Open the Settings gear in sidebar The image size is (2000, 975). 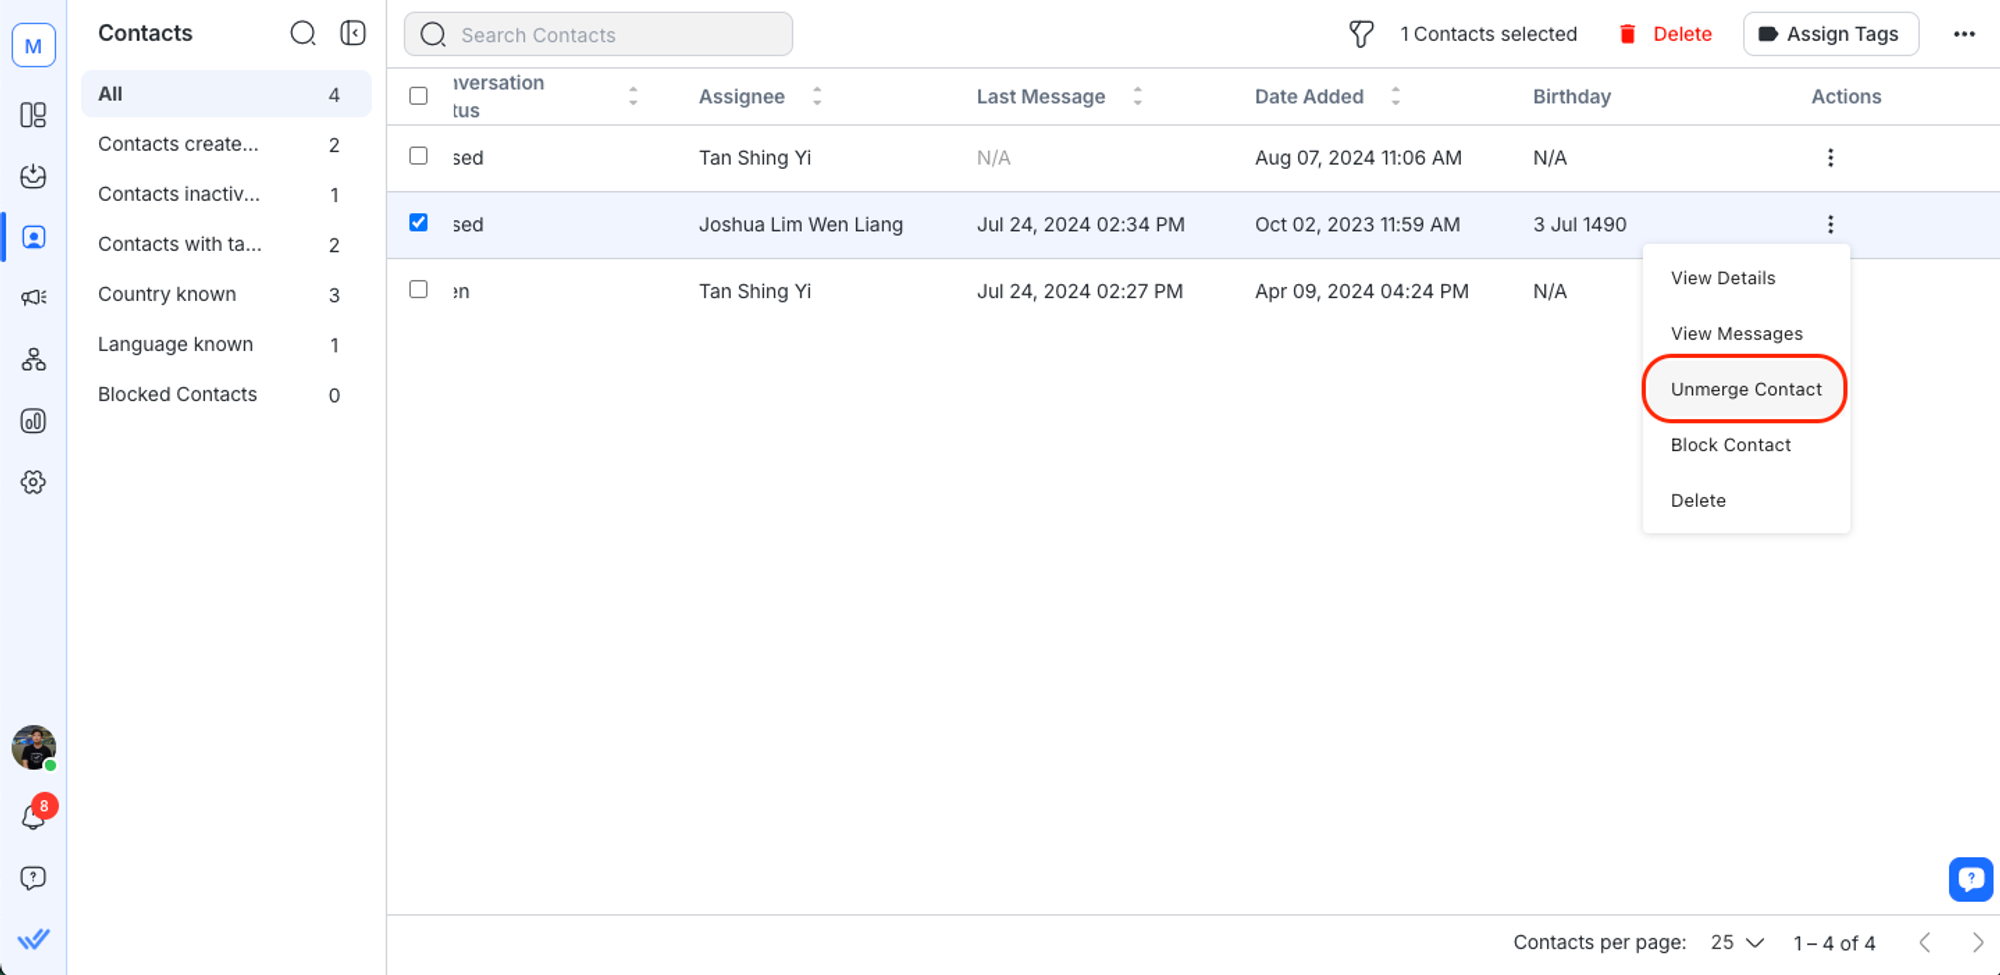tap(33, 482)
